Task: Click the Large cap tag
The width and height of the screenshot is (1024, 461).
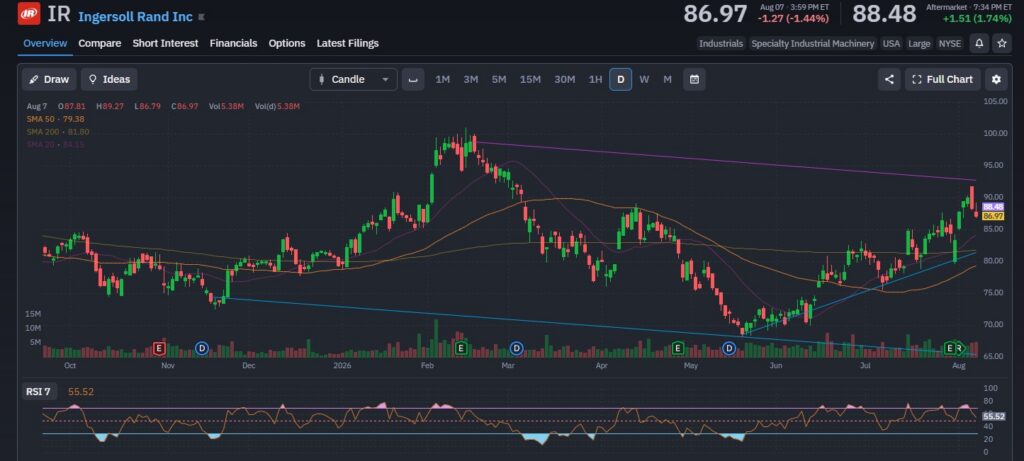Action: tap(919, 43)
